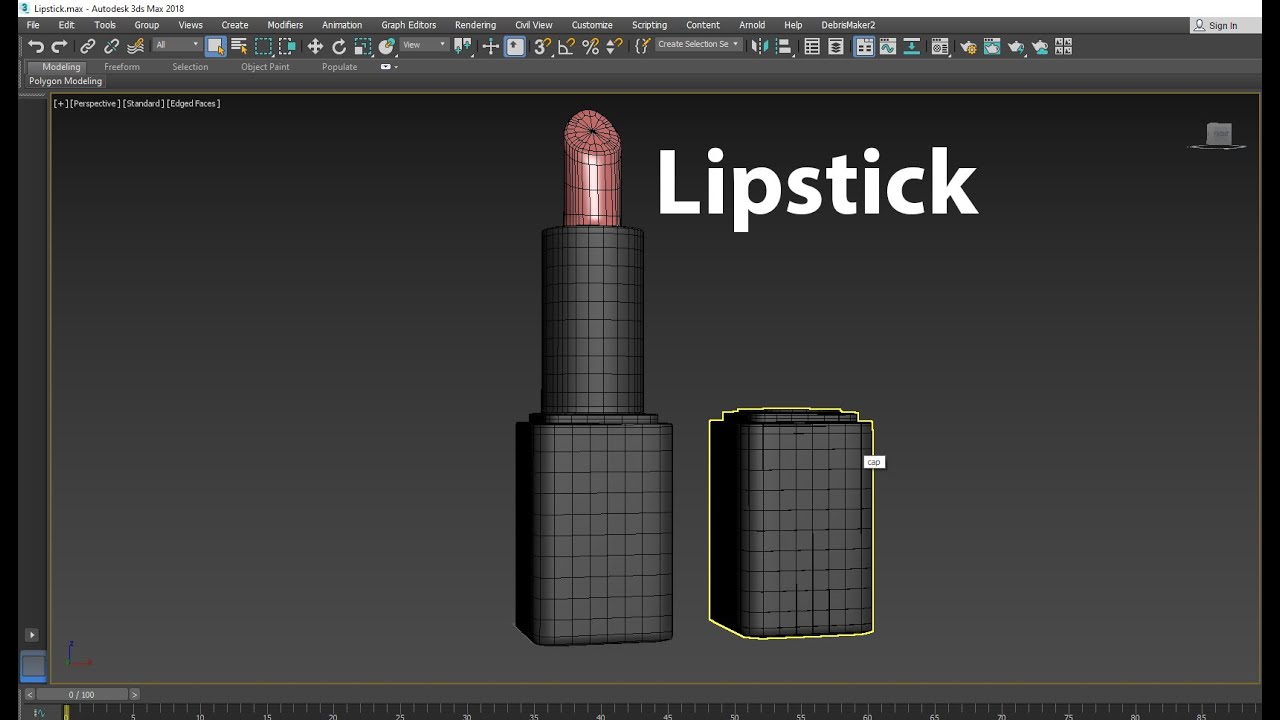Open the Graph Editors menu
Viewport: 1280px width, 720px height.
408,25
